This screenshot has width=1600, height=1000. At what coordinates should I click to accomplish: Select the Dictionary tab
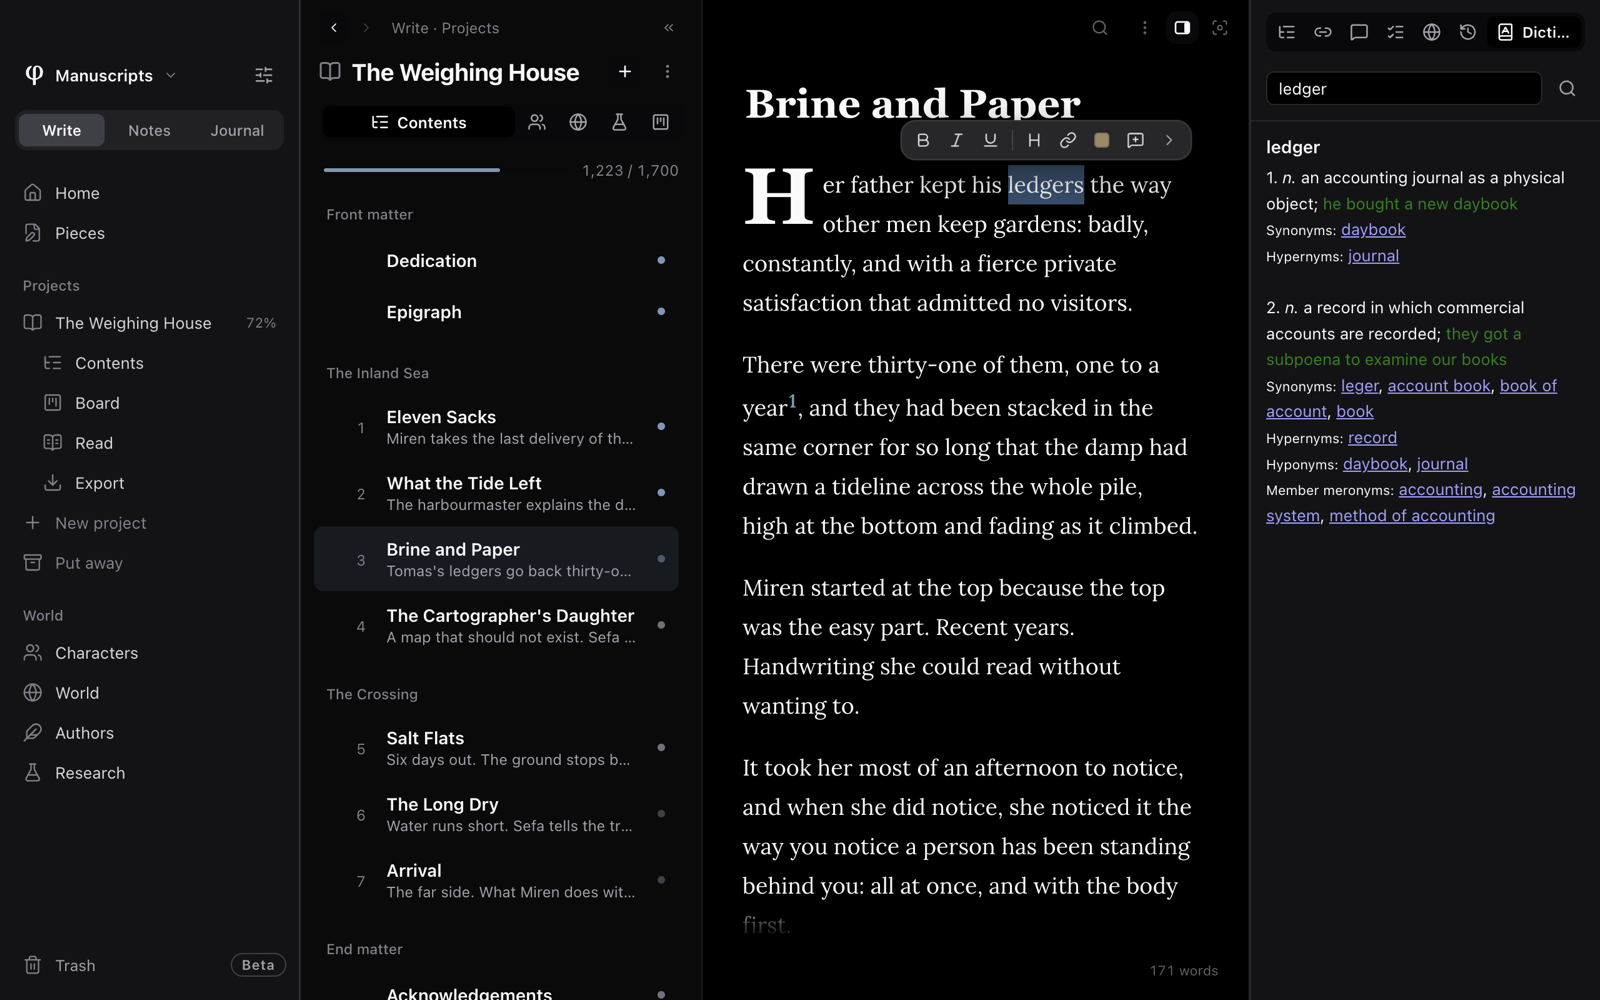click(x=1534, y=33)
